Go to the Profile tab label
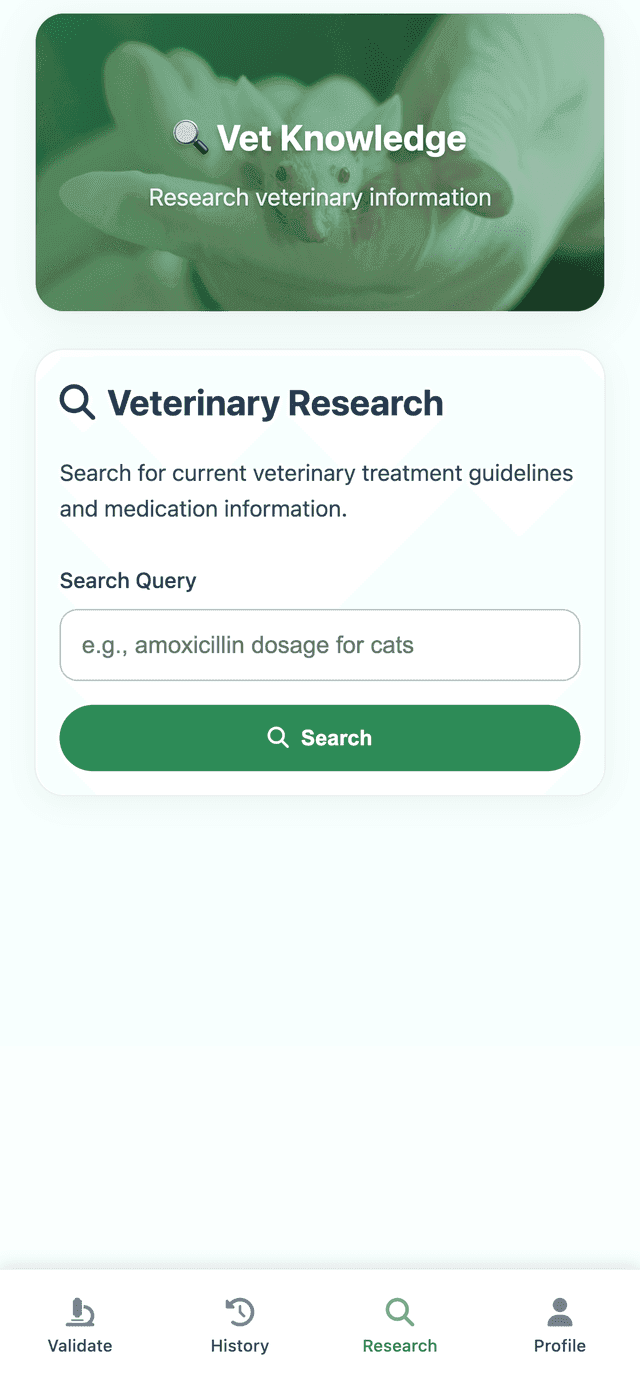 [560, 1346]
